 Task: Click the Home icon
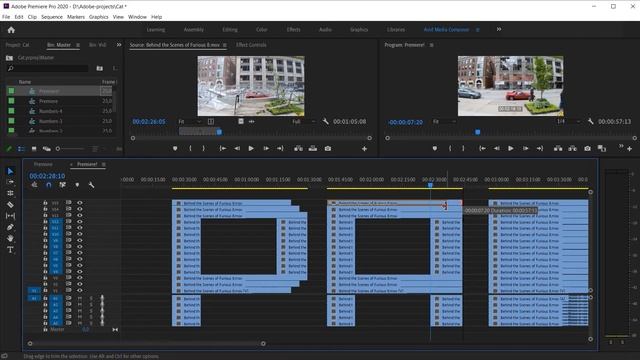(11, 30)
